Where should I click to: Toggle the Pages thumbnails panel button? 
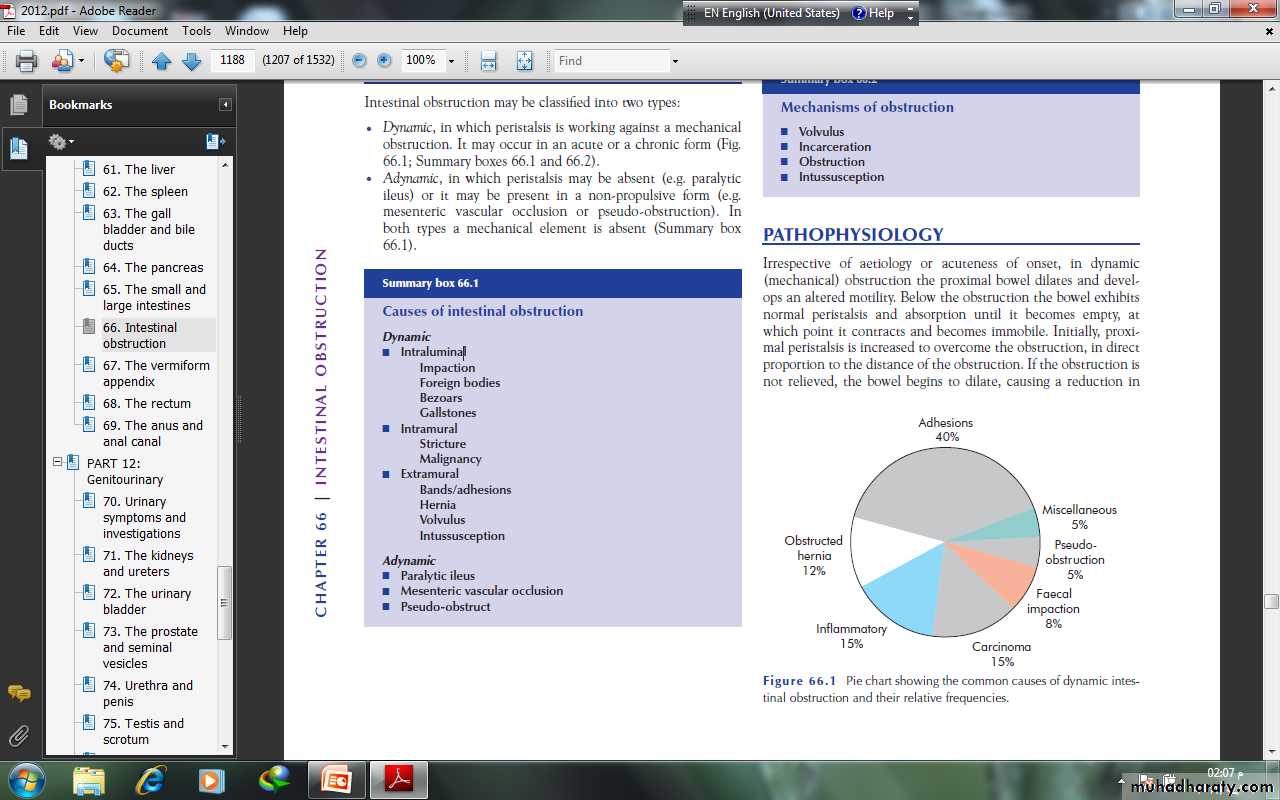[x=19, y=105]
